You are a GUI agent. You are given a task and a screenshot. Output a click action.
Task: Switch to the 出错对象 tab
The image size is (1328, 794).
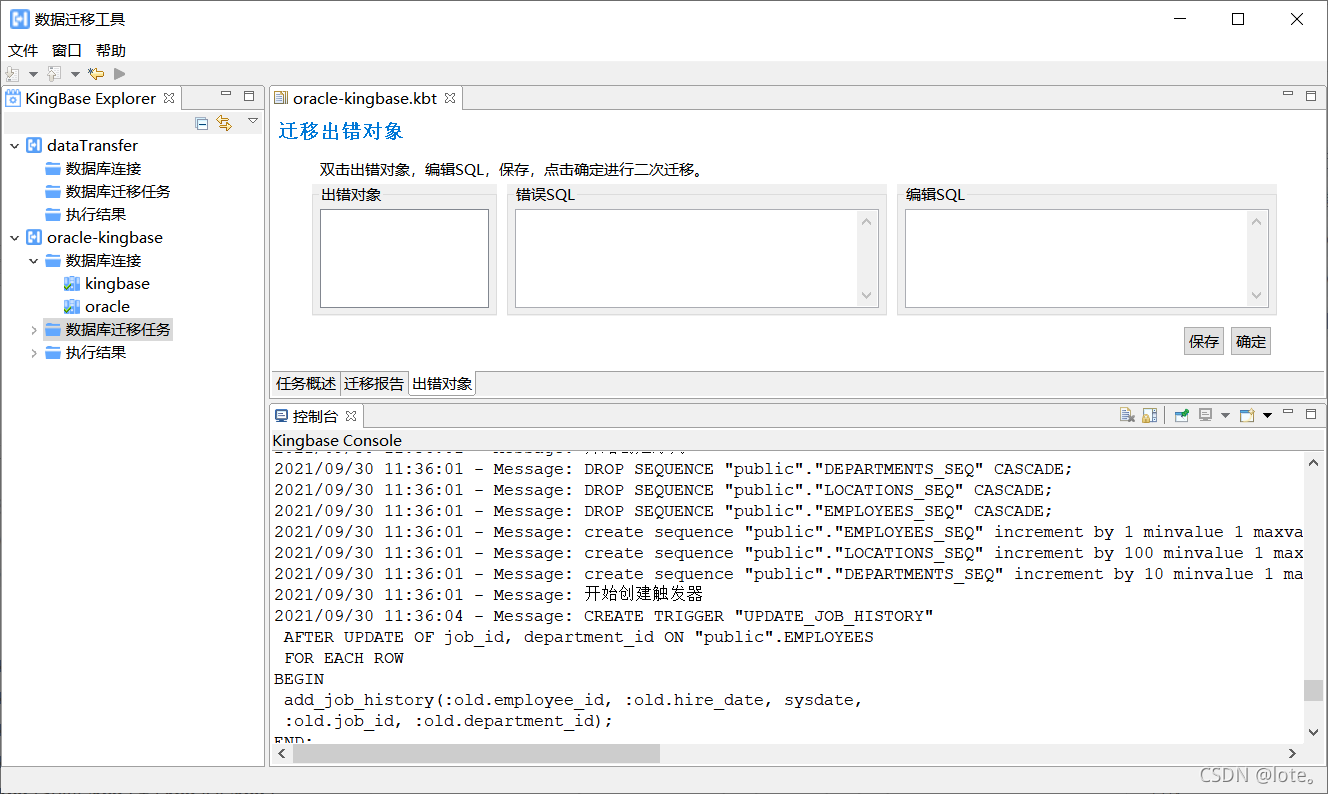(442, 384)
